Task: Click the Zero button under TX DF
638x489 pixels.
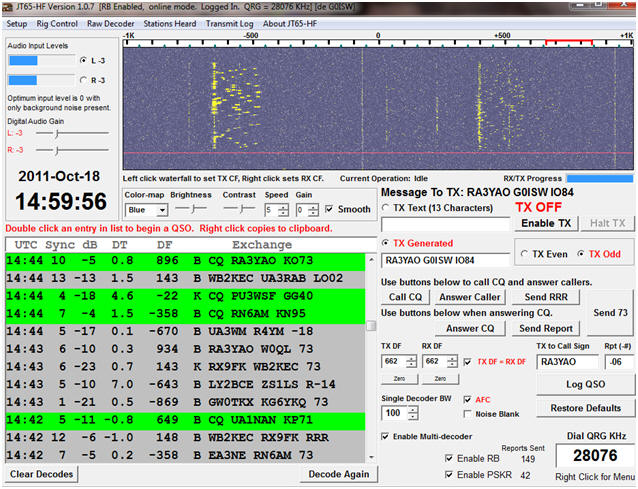Action: 399,379
